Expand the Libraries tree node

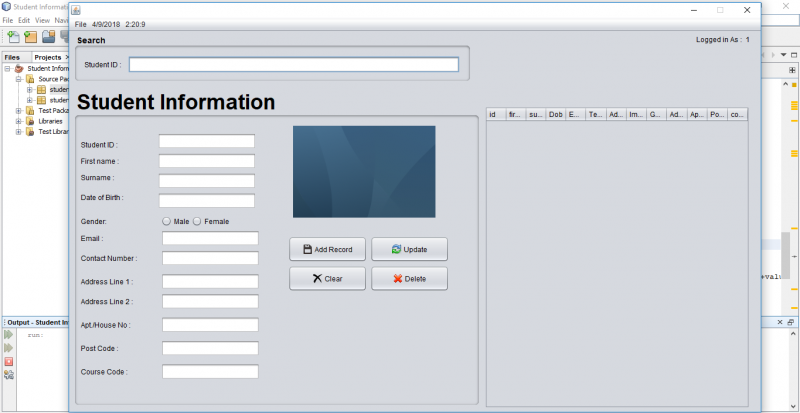click(x=18, y=122)
